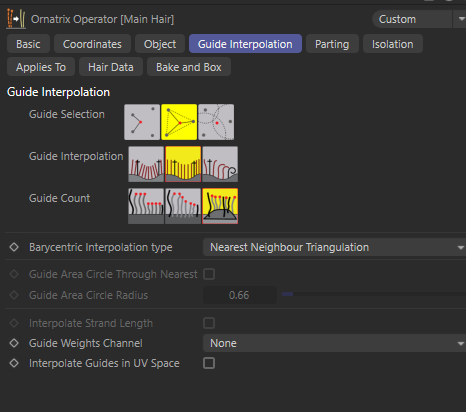
Task: Click the Ornatrix Operator [Main Hair] title
Action: click(102, 19)
